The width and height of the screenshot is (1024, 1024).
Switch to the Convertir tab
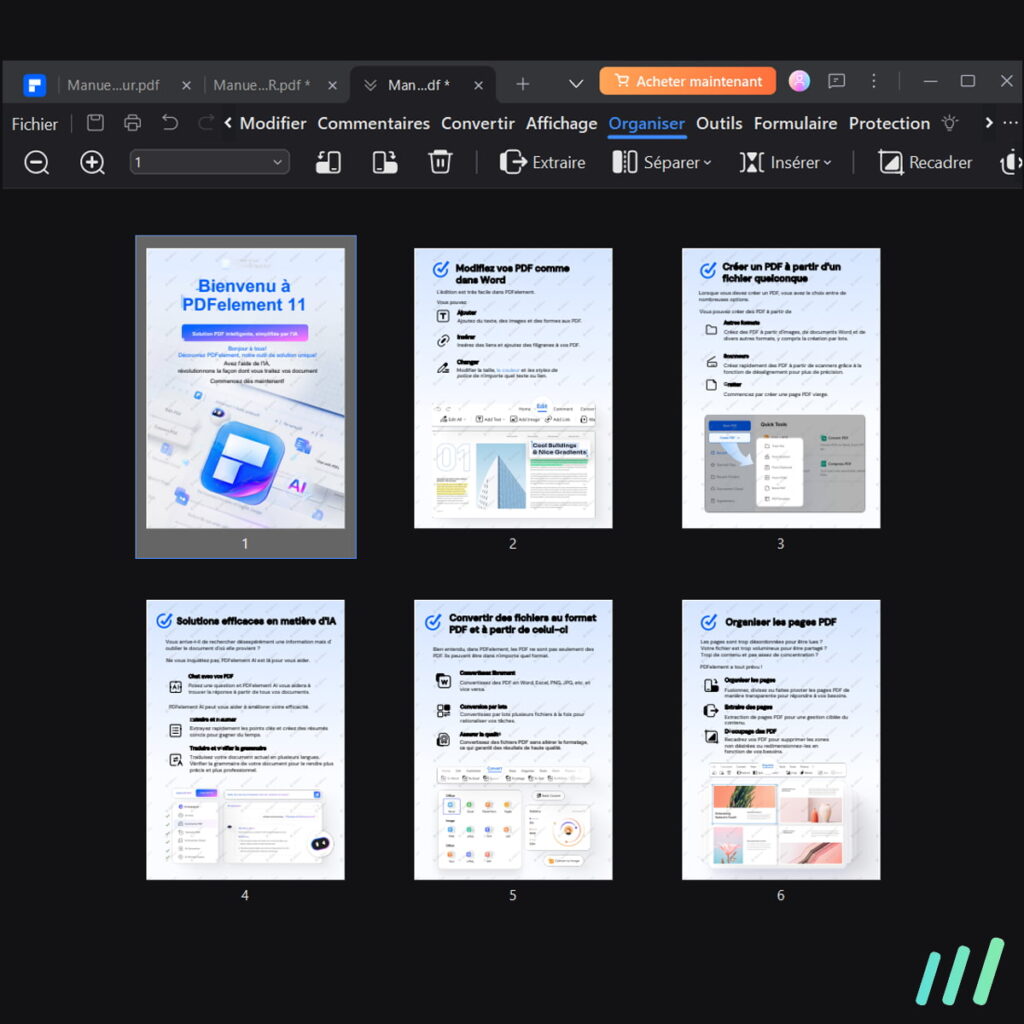tap(477, 123)
